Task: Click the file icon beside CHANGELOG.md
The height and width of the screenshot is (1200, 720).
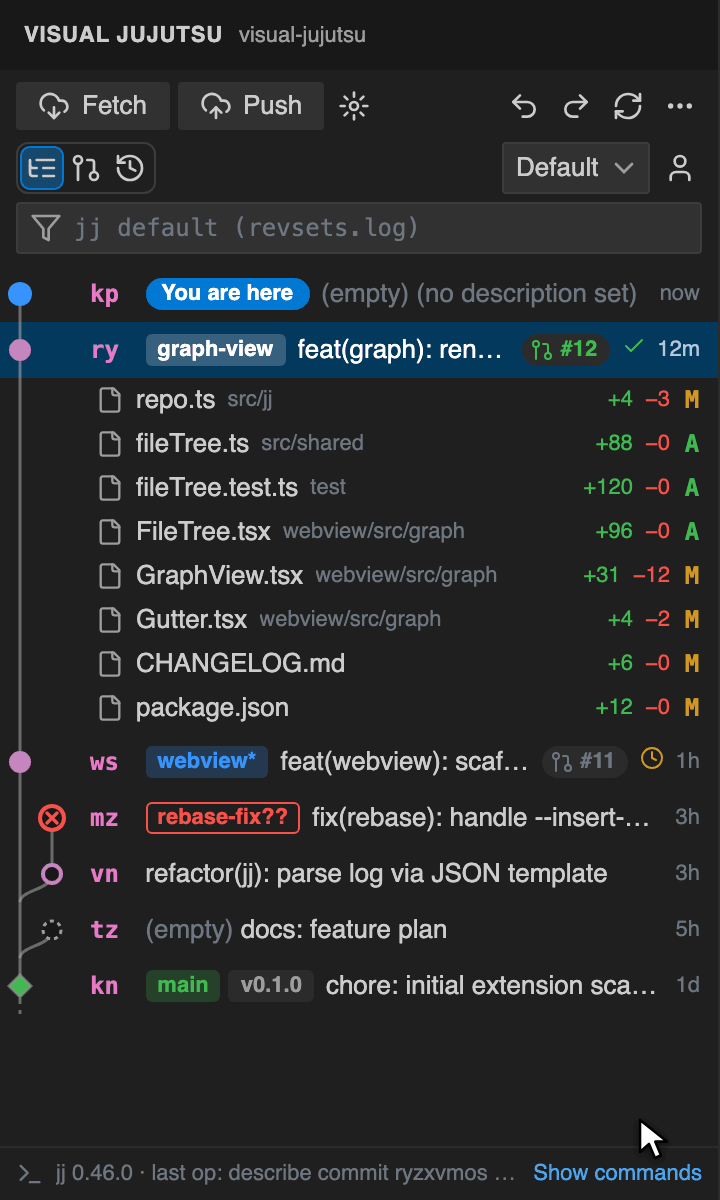Action: [x=110, y=663]
